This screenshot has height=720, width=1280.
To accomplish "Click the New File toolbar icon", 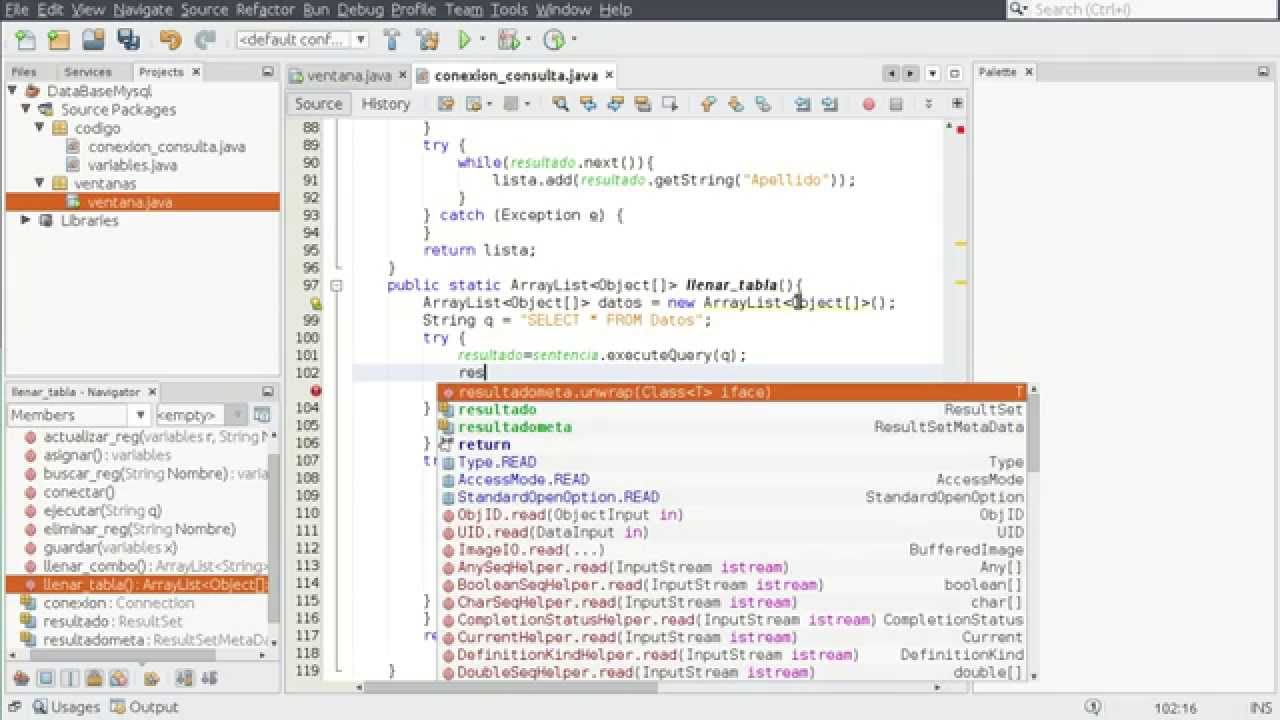I will click(26, 40).
